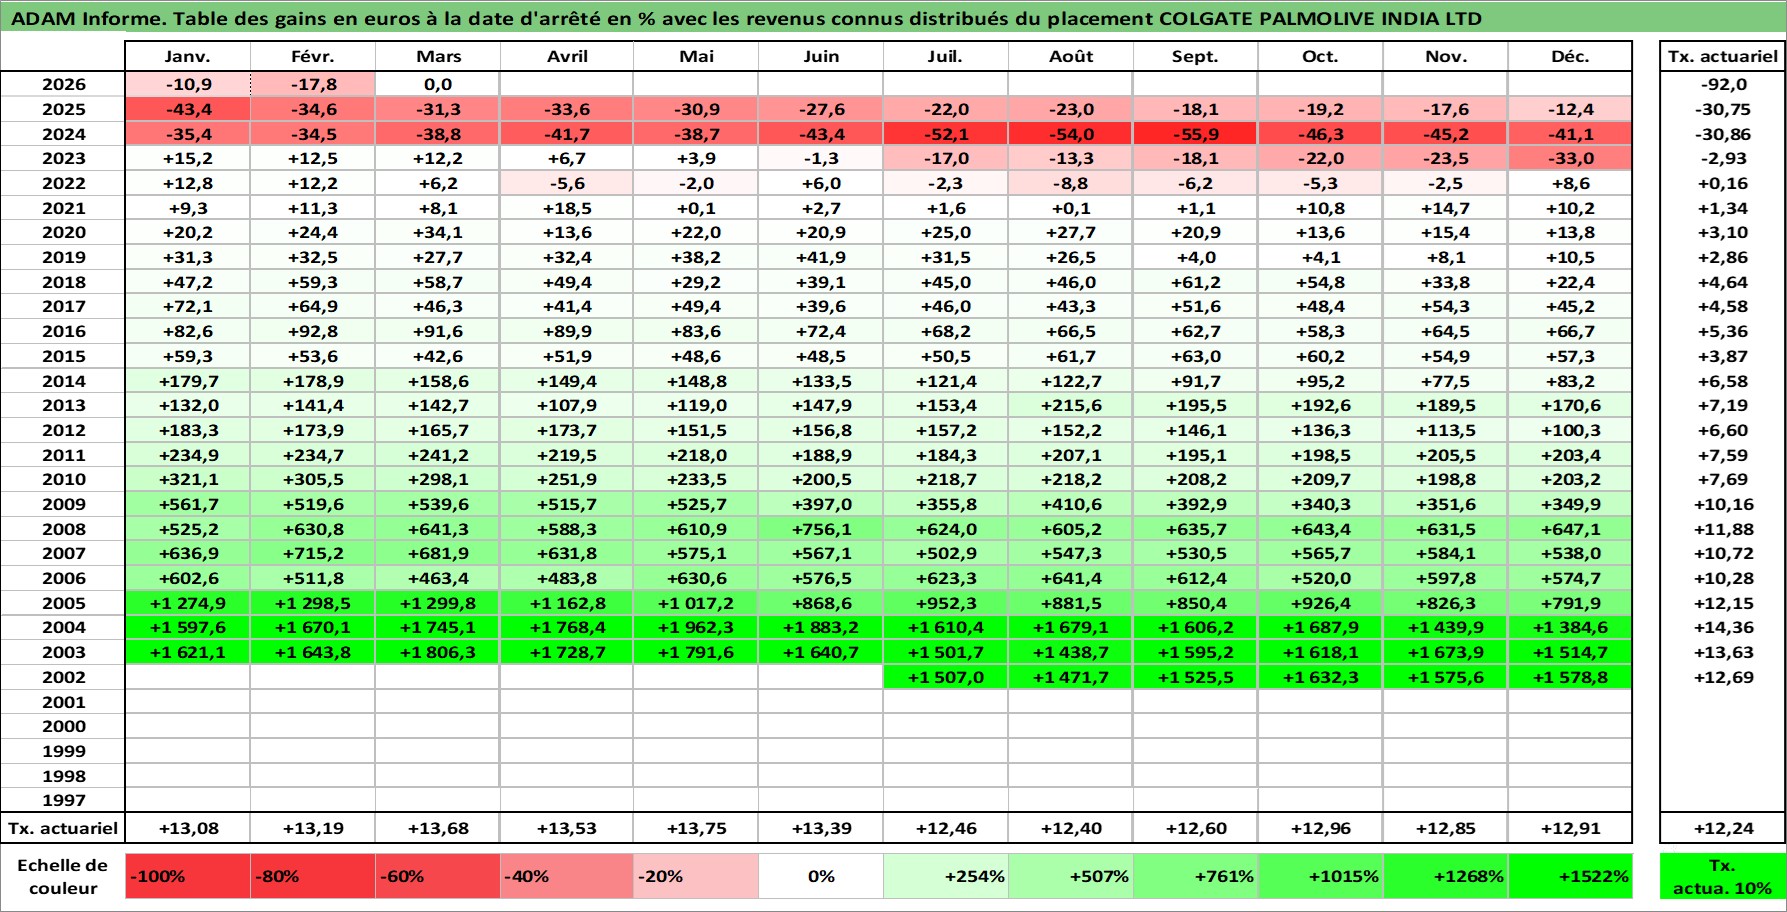This screenshot has width=1787, height=912.
Task: Click the Févr. column header
Action: click(x=313, y=57)
